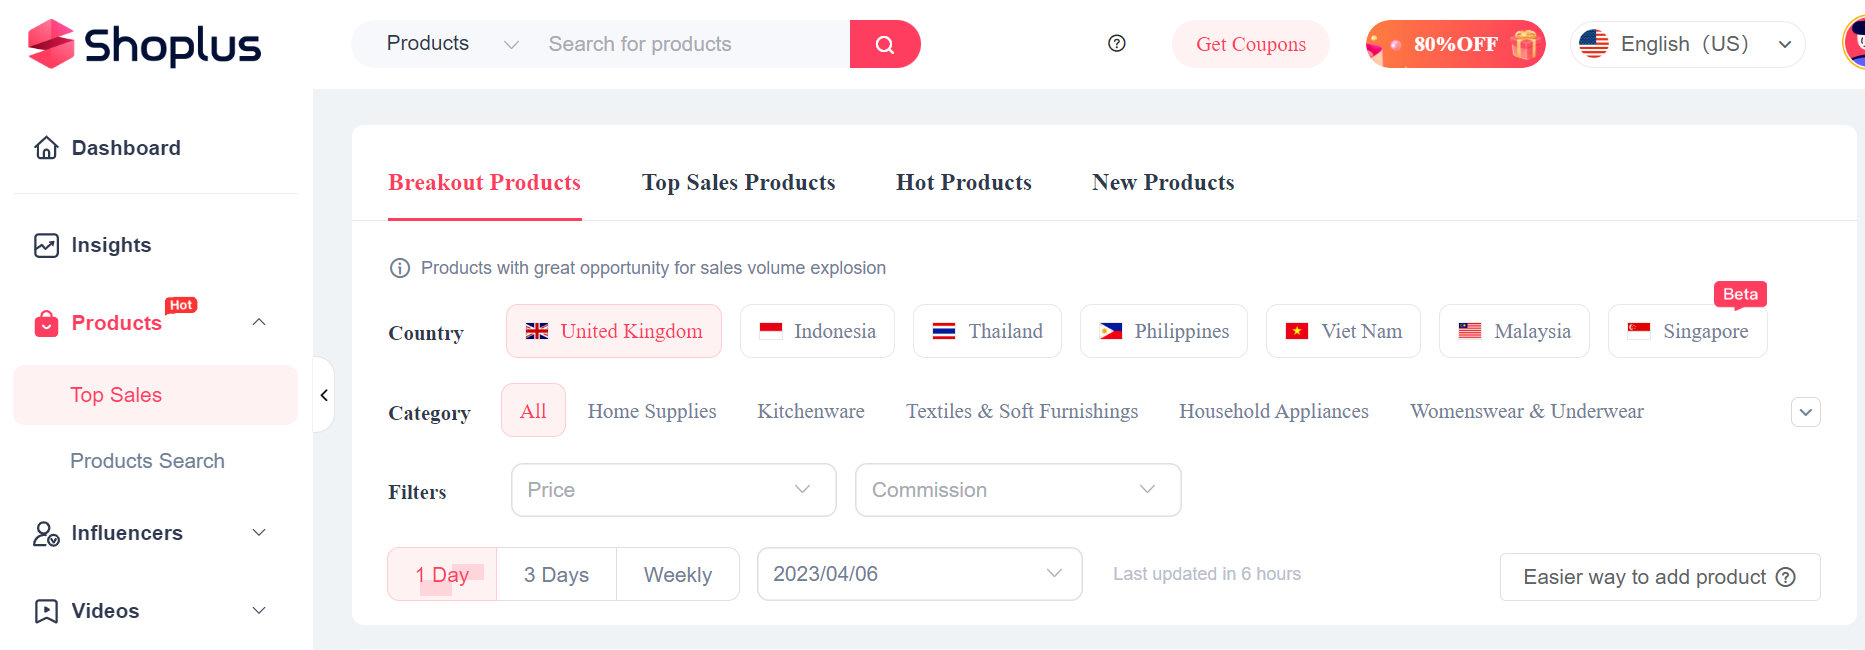Open the Commission filter dropdown

tap(1018, 490)
